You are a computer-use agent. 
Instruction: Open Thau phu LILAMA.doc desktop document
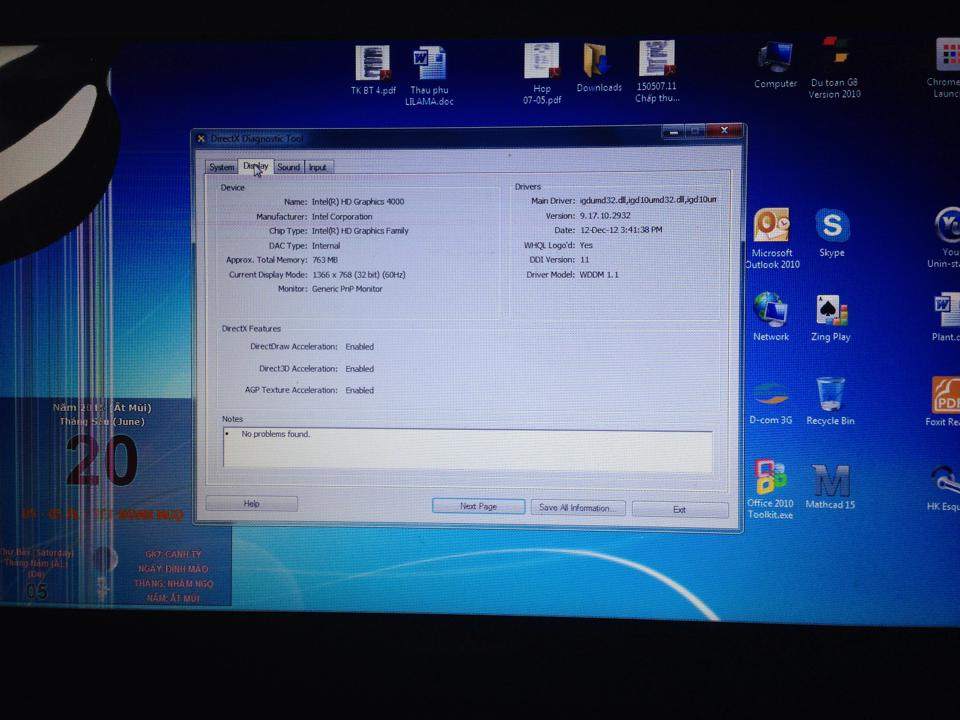coord(429,75)
